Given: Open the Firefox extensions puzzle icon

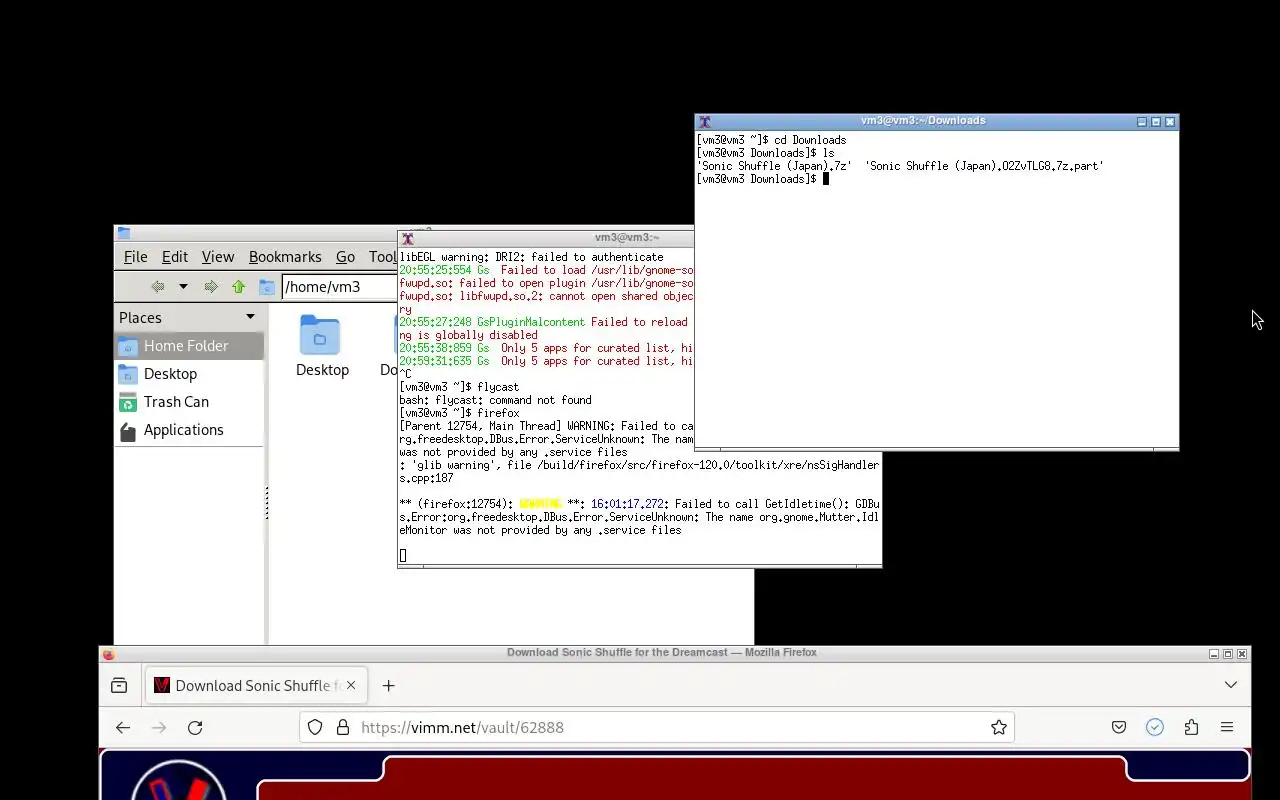Looking at the screenshot, I should coord(1191,728).
